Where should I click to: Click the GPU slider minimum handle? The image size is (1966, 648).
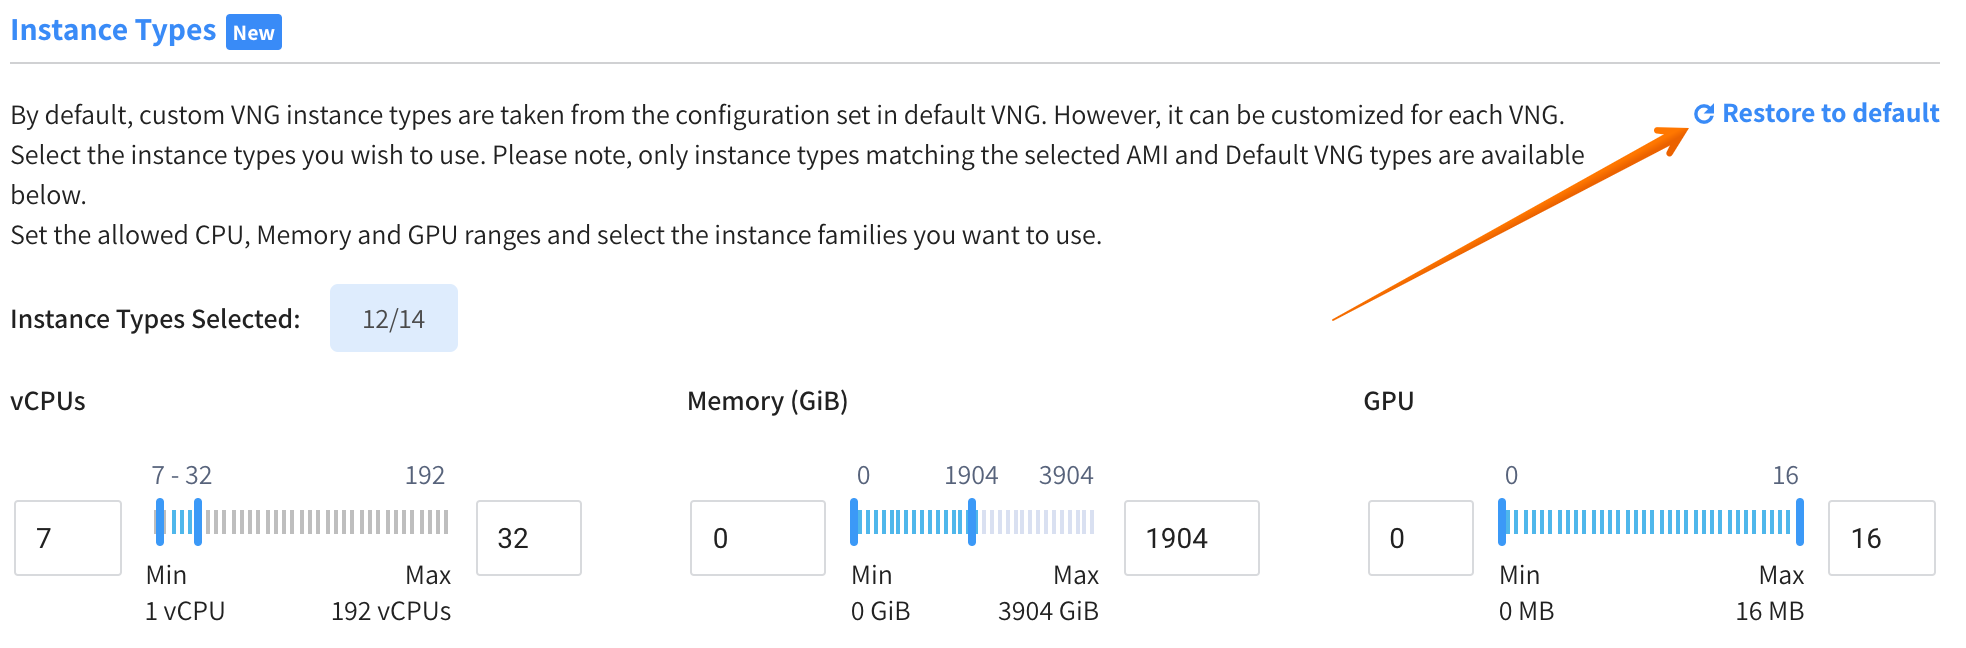tap(1502, 522)
